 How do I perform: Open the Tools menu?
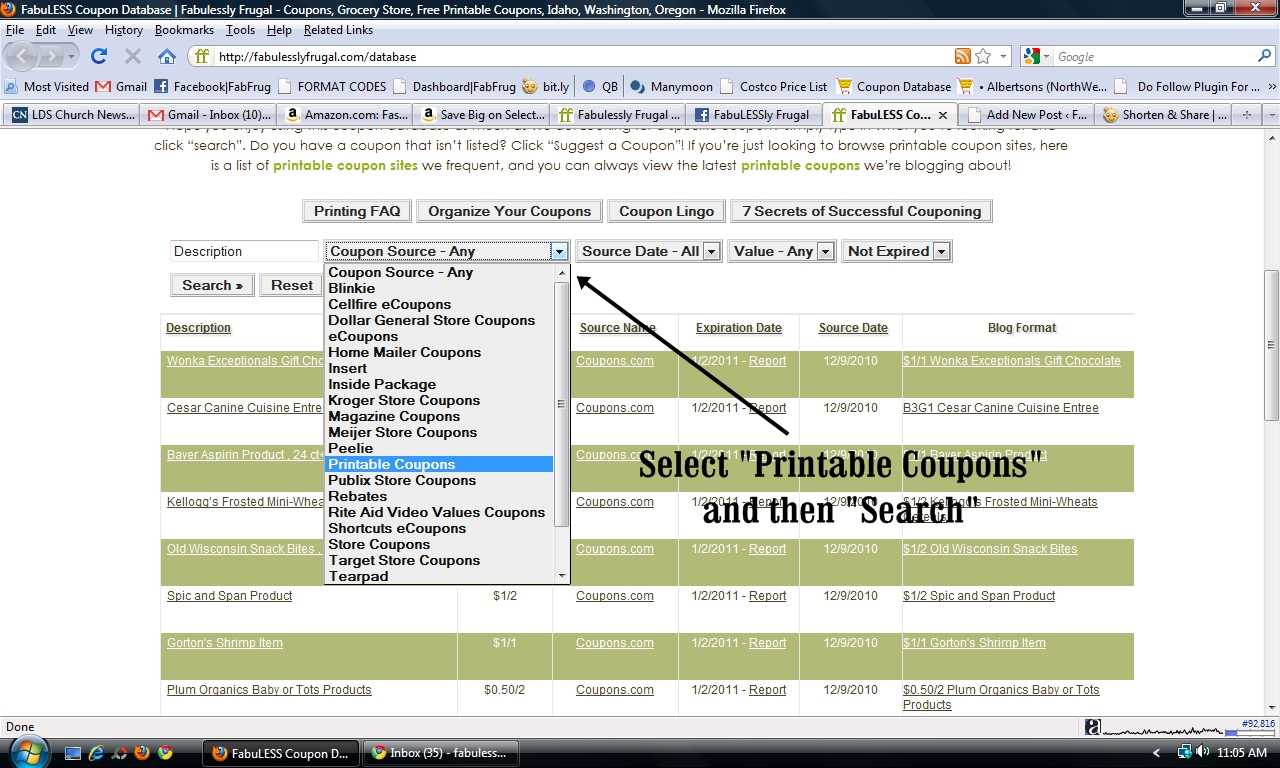point(240,30)
